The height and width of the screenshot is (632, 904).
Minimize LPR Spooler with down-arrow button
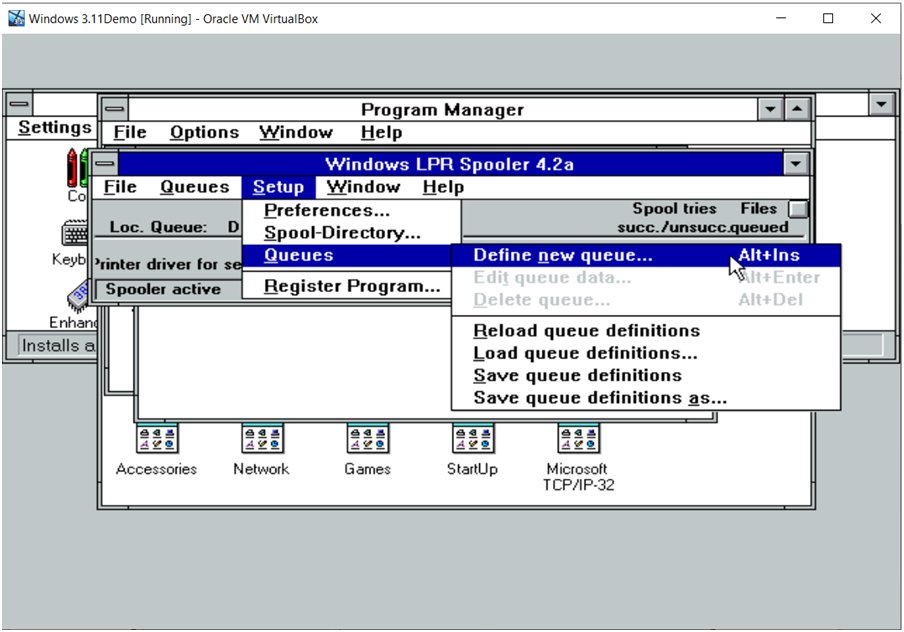pos(796,164)
